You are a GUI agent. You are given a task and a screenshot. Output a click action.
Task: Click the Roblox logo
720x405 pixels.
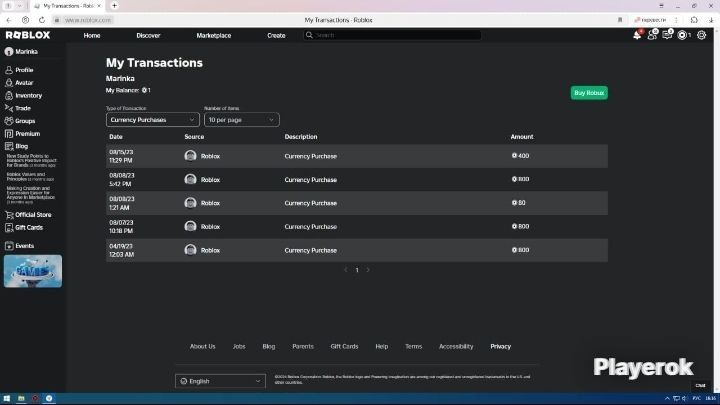point(28,35)
